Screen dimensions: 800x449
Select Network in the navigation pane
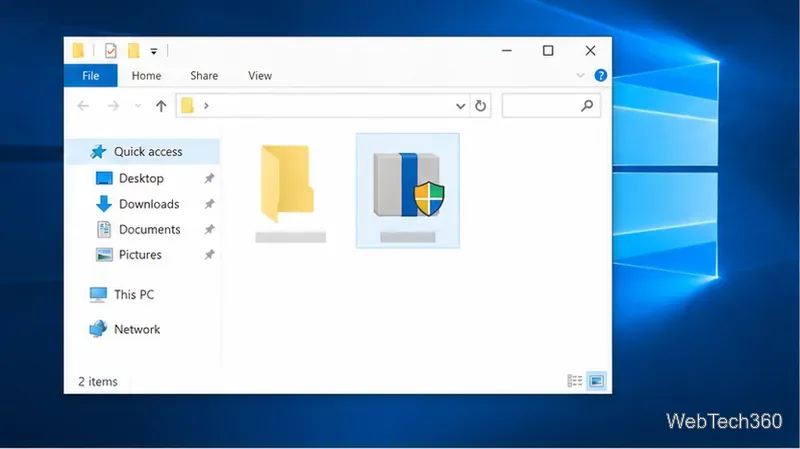click(137, 329)
